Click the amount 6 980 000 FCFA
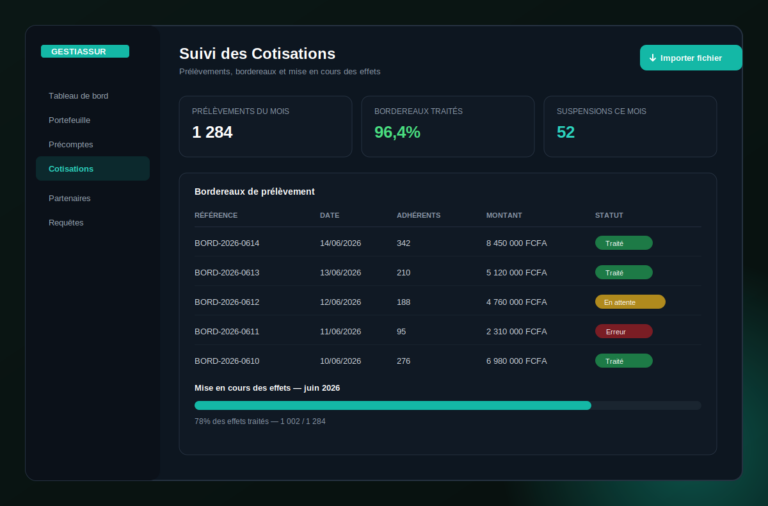 coord(516,361)
